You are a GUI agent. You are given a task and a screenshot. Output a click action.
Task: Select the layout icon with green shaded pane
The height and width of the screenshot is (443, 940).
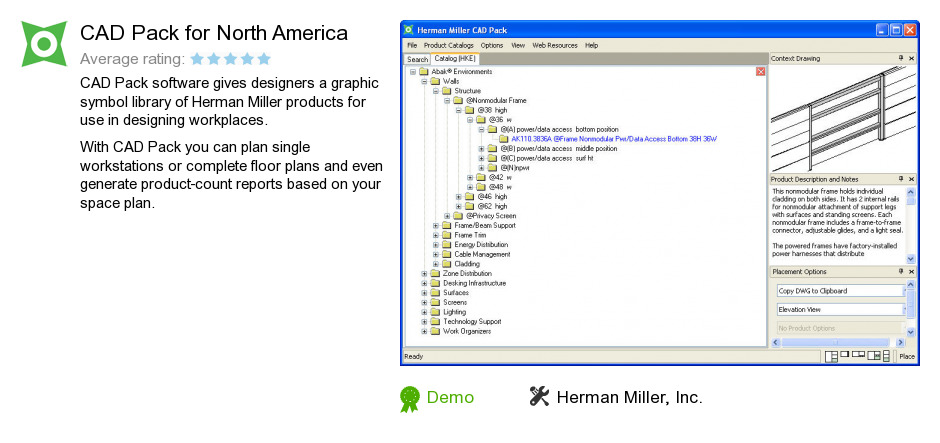873,356
